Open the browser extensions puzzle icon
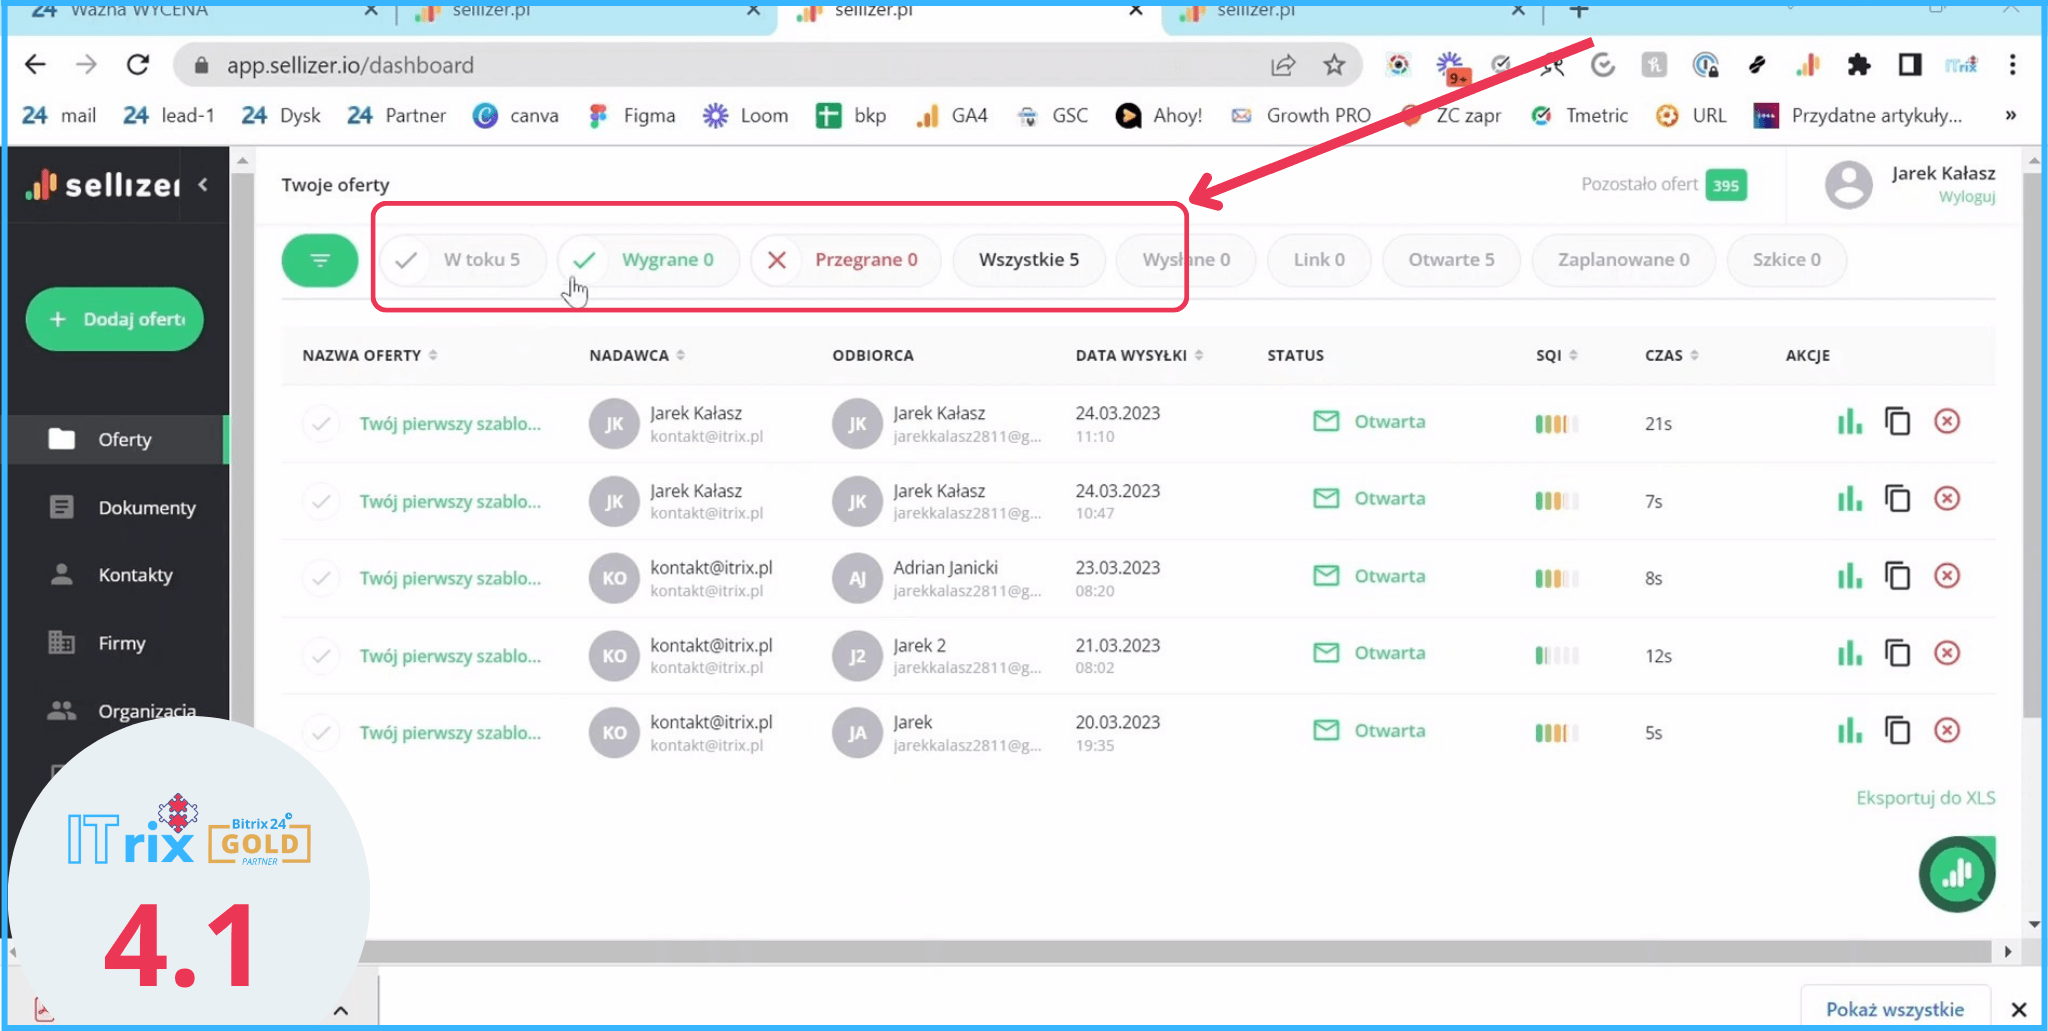The width and height of the screenshot is (2048, 1031). coord(1858,65)
